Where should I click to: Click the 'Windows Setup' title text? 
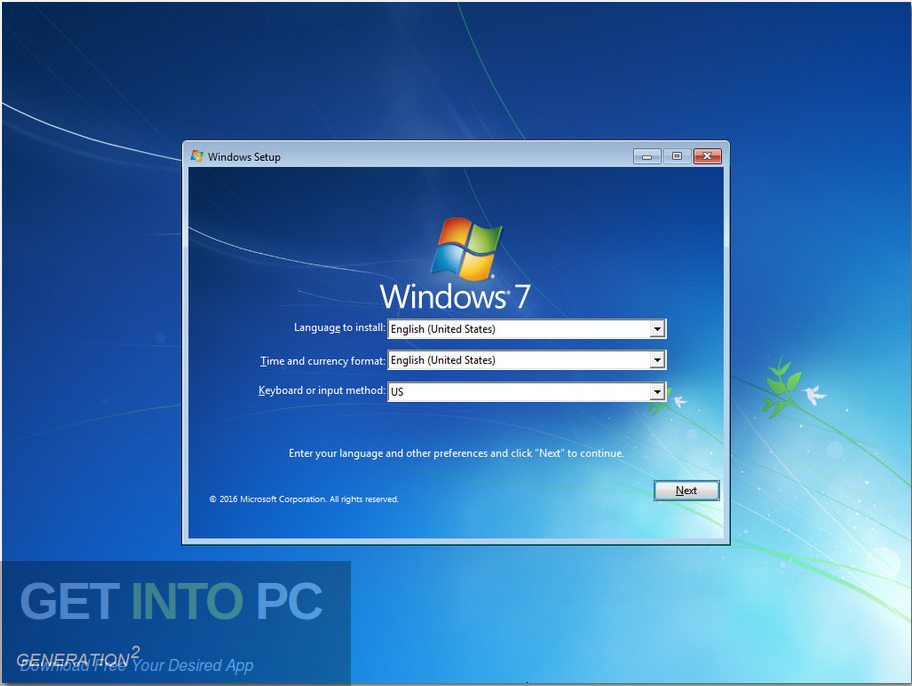click(x=244, y=157)
